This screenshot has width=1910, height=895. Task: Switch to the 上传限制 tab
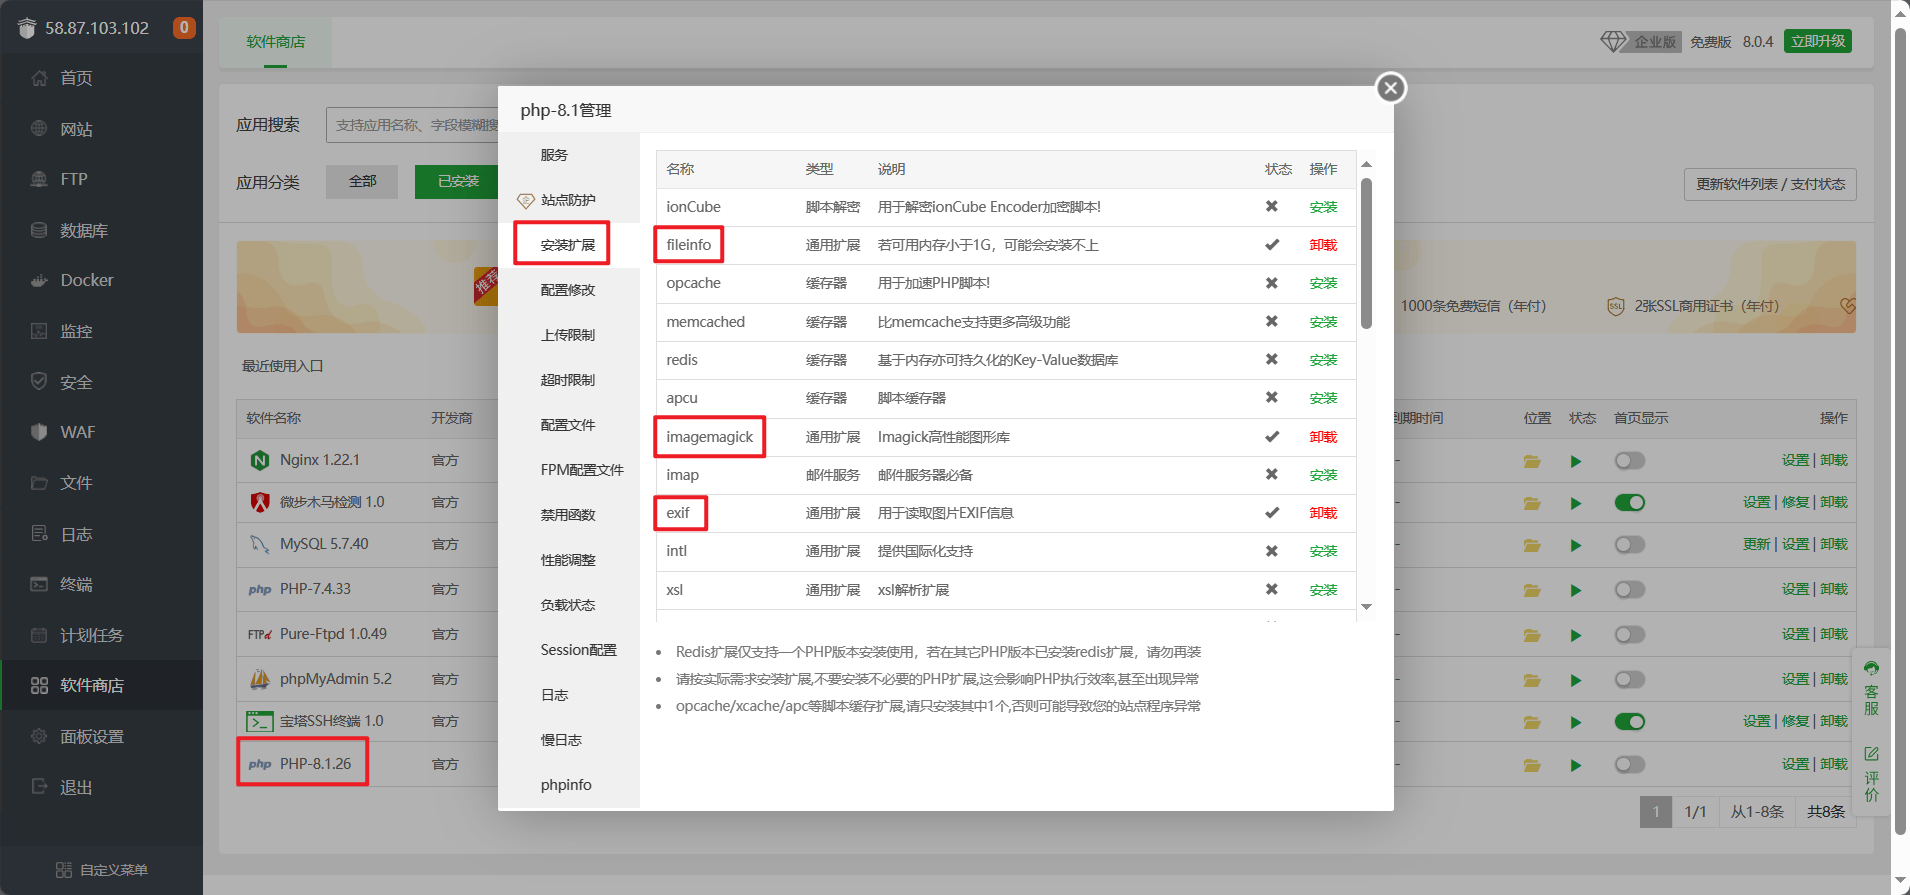568,335
